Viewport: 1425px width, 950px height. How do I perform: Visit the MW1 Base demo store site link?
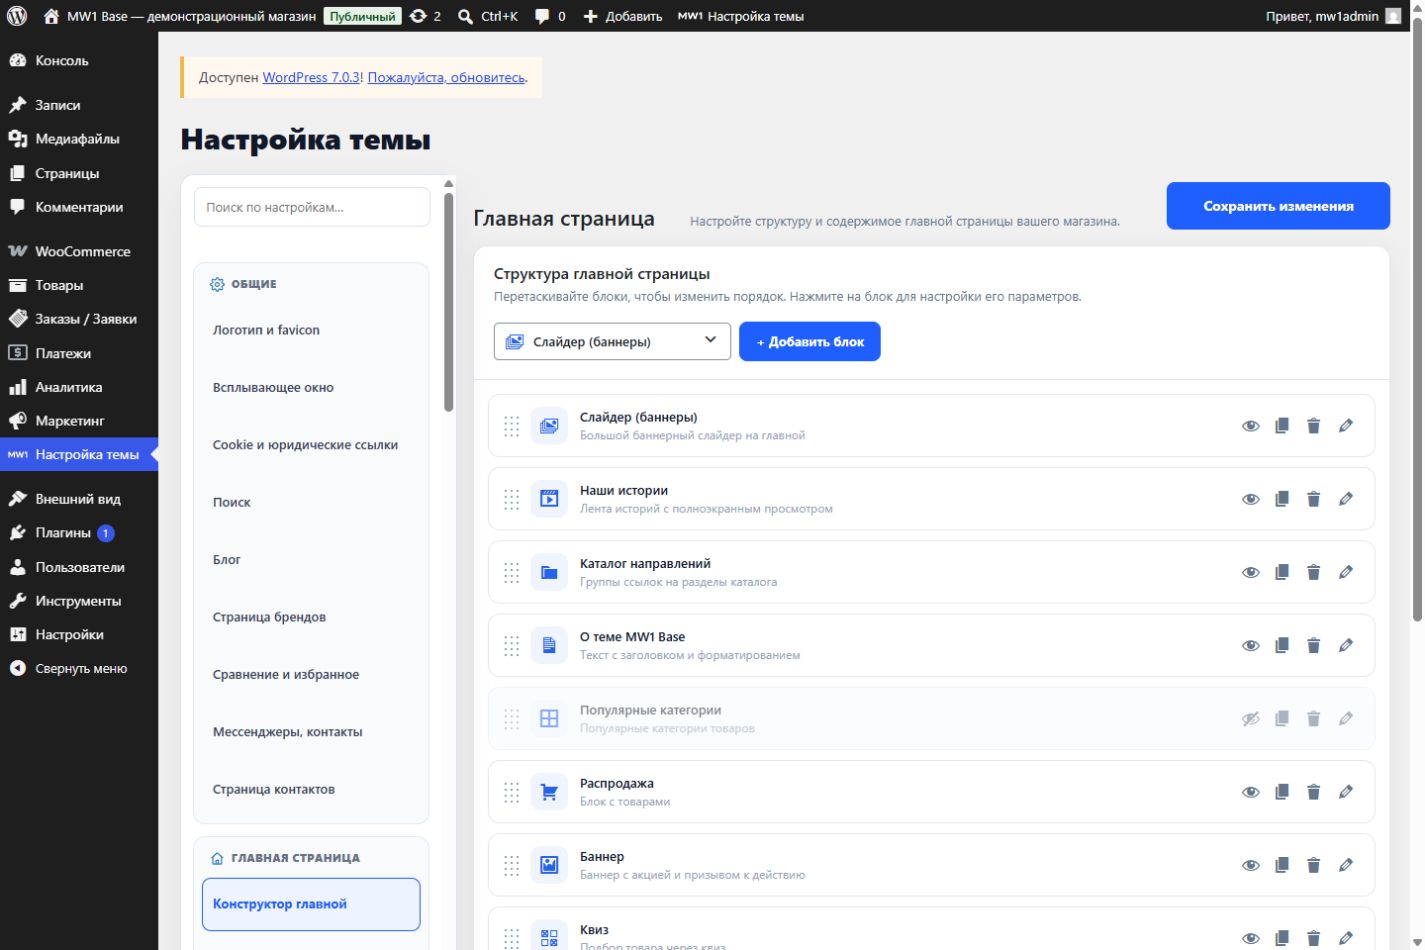point(180,16)
